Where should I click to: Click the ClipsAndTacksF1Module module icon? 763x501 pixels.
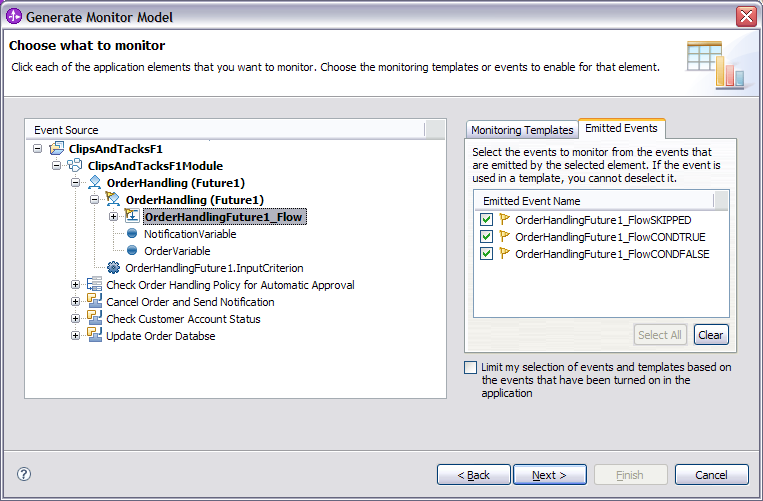75,165
